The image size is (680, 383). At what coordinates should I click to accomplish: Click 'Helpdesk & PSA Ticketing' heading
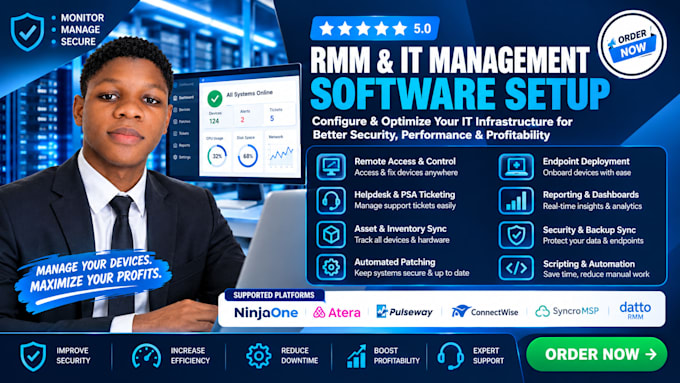pos(405,195)
